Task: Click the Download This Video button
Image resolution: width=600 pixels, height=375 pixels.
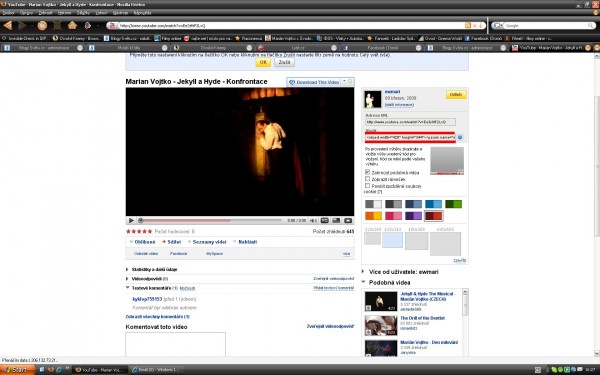Action: [314, 82]
